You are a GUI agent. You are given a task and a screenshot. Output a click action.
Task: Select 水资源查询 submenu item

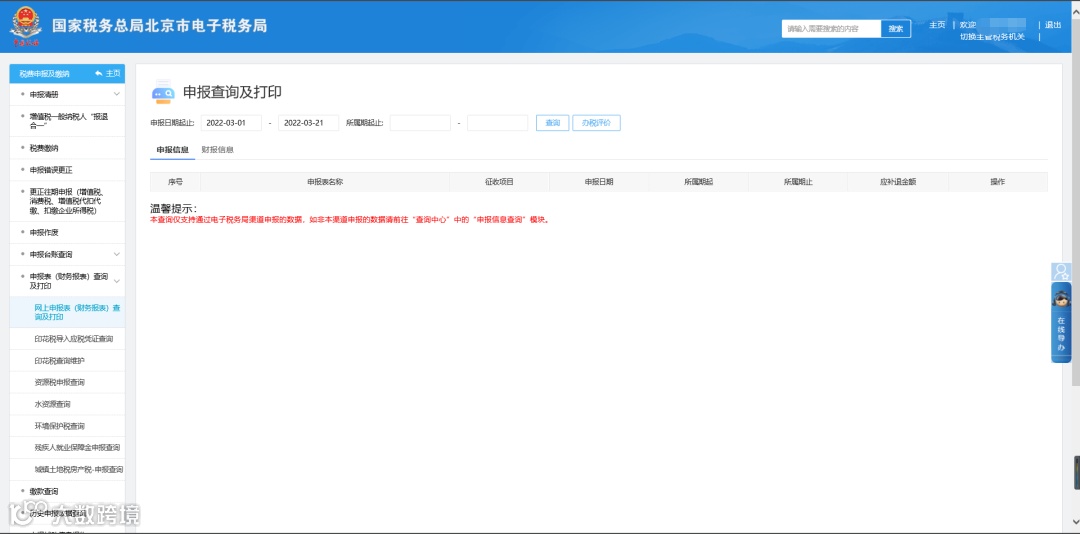pyautogui.click(x=68, y=404)
